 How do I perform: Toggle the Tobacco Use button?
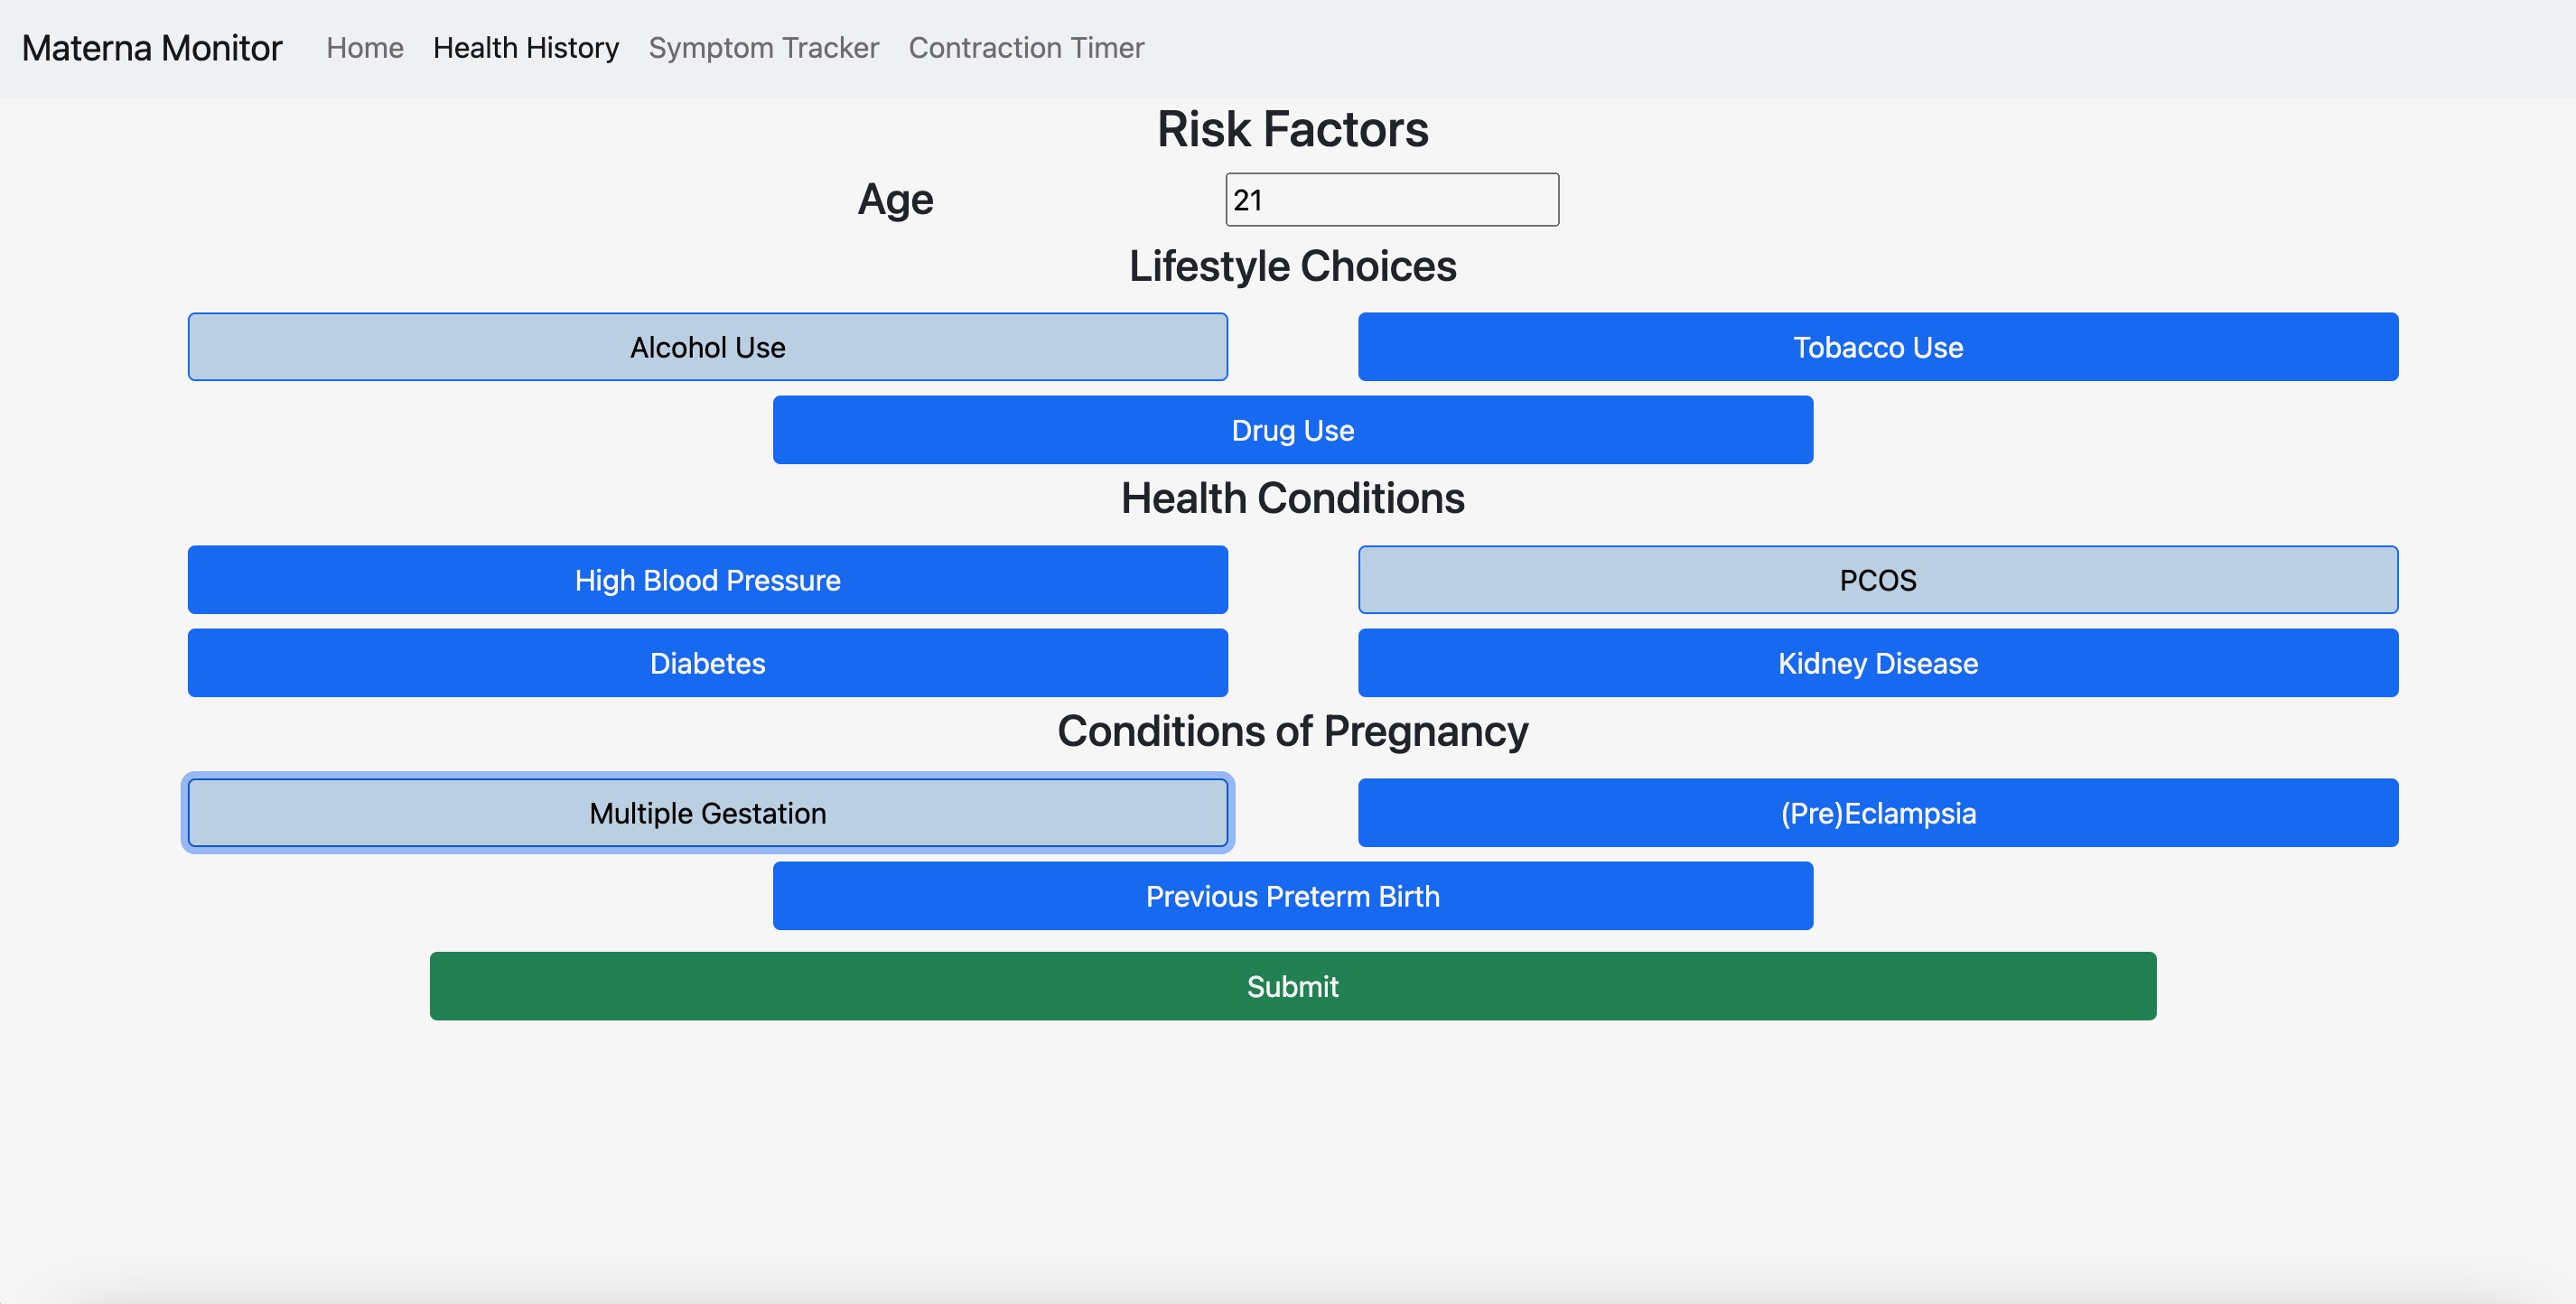(1878, 347)
